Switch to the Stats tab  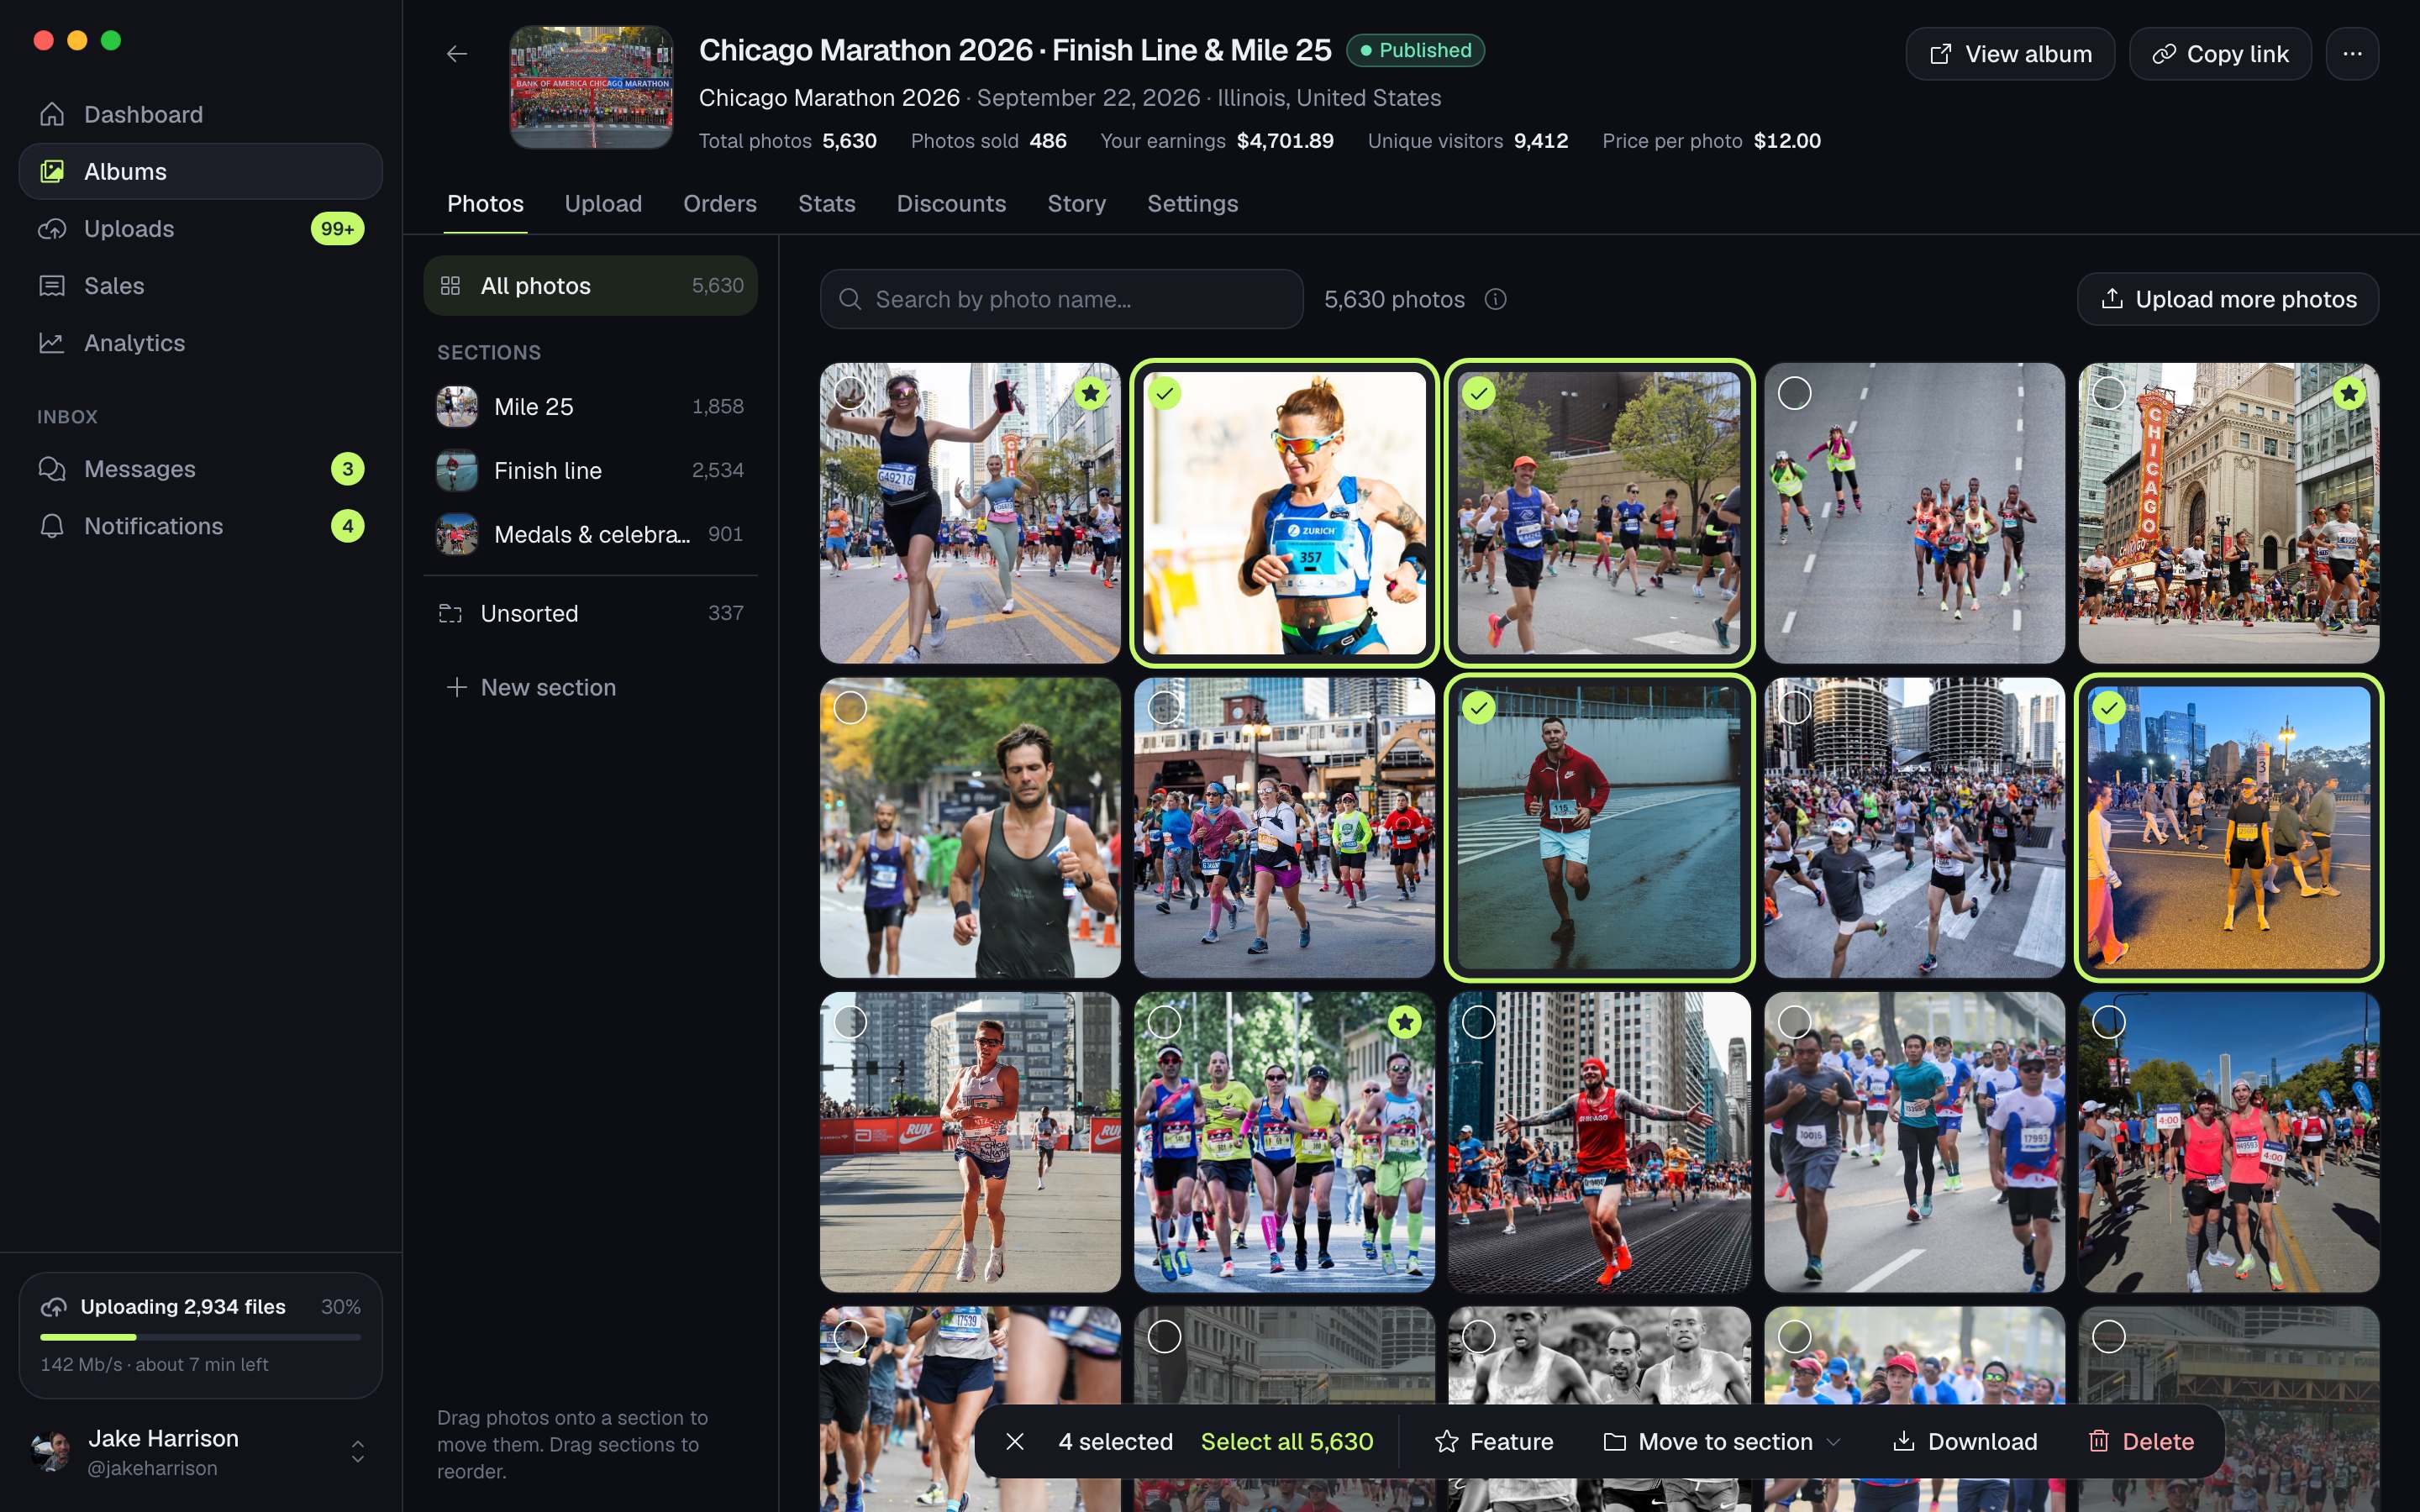coord(826,203)
